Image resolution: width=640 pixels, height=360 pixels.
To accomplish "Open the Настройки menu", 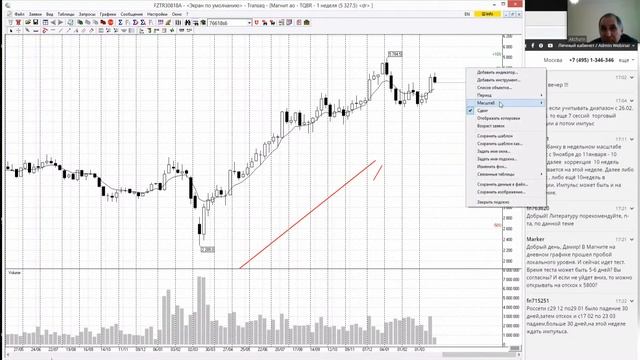I will [x=157, y=14].
